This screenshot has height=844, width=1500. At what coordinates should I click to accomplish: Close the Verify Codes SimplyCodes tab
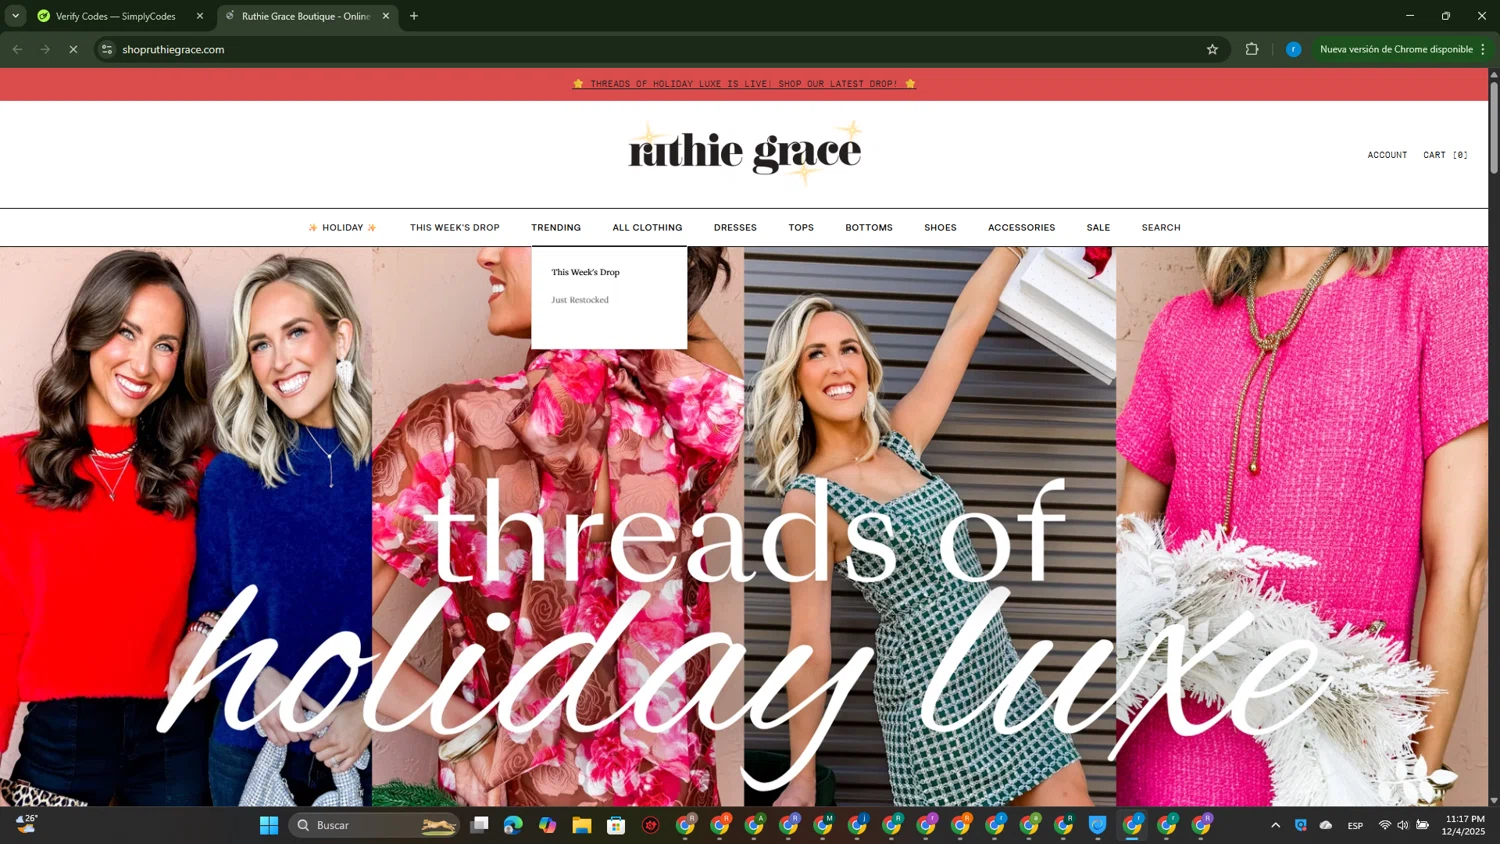[200, 16]
